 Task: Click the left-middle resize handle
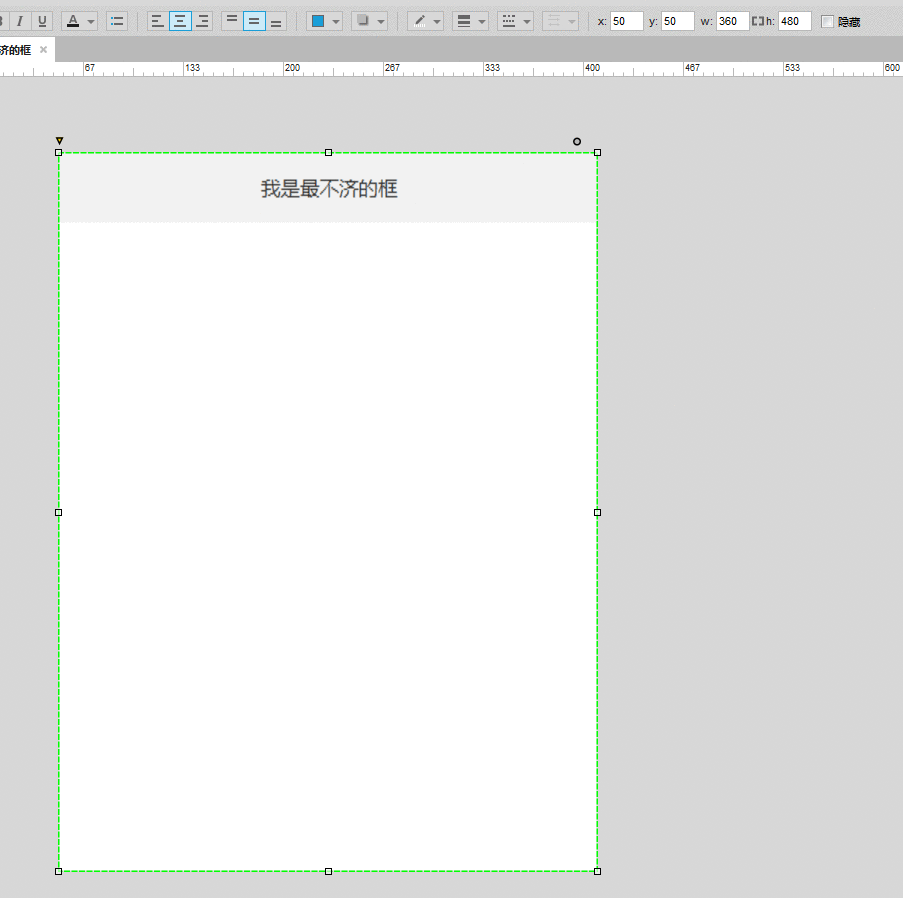pos(58,512)
